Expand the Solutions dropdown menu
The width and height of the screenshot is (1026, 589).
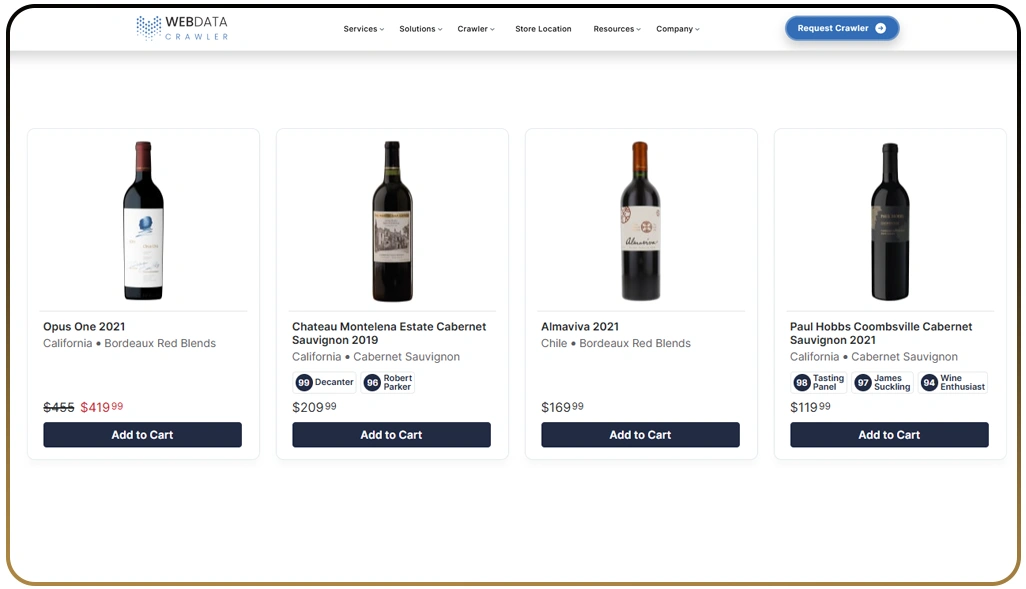coord(420,29)
